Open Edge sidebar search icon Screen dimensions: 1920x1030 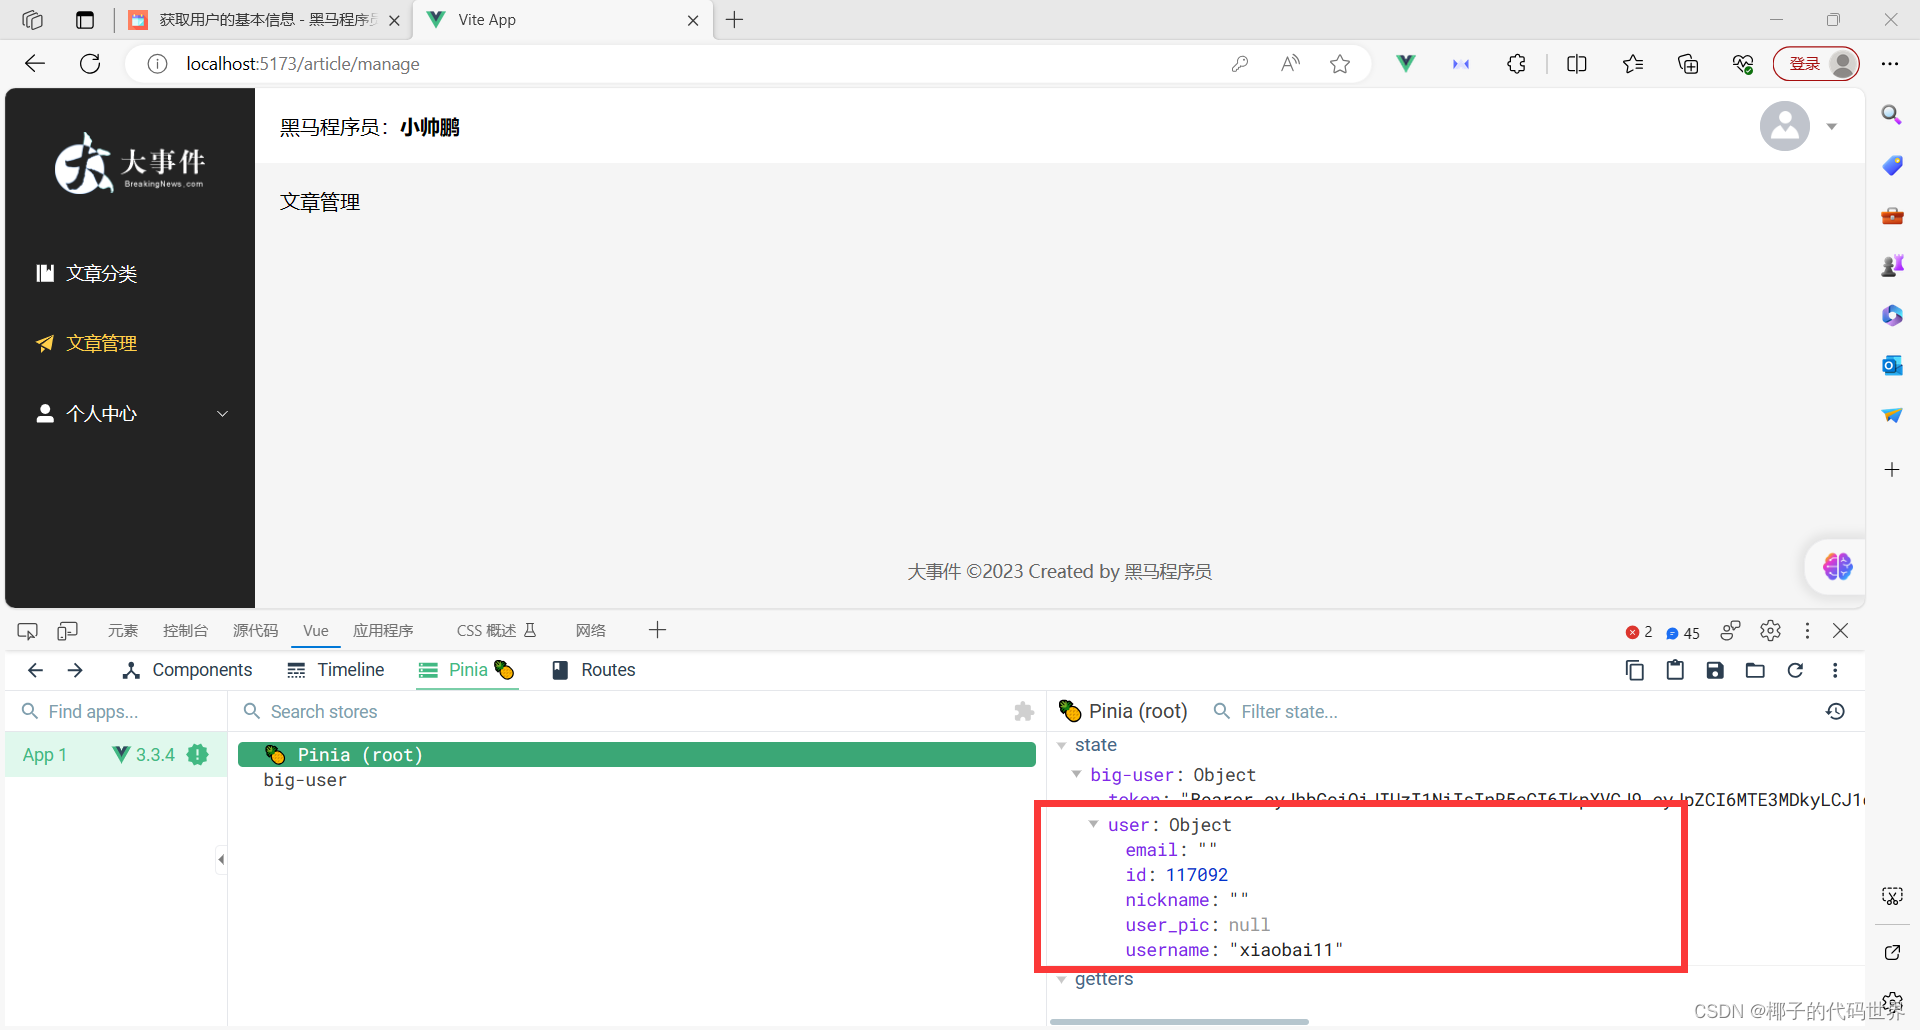pyautogui.click(x=1891, y=115)
